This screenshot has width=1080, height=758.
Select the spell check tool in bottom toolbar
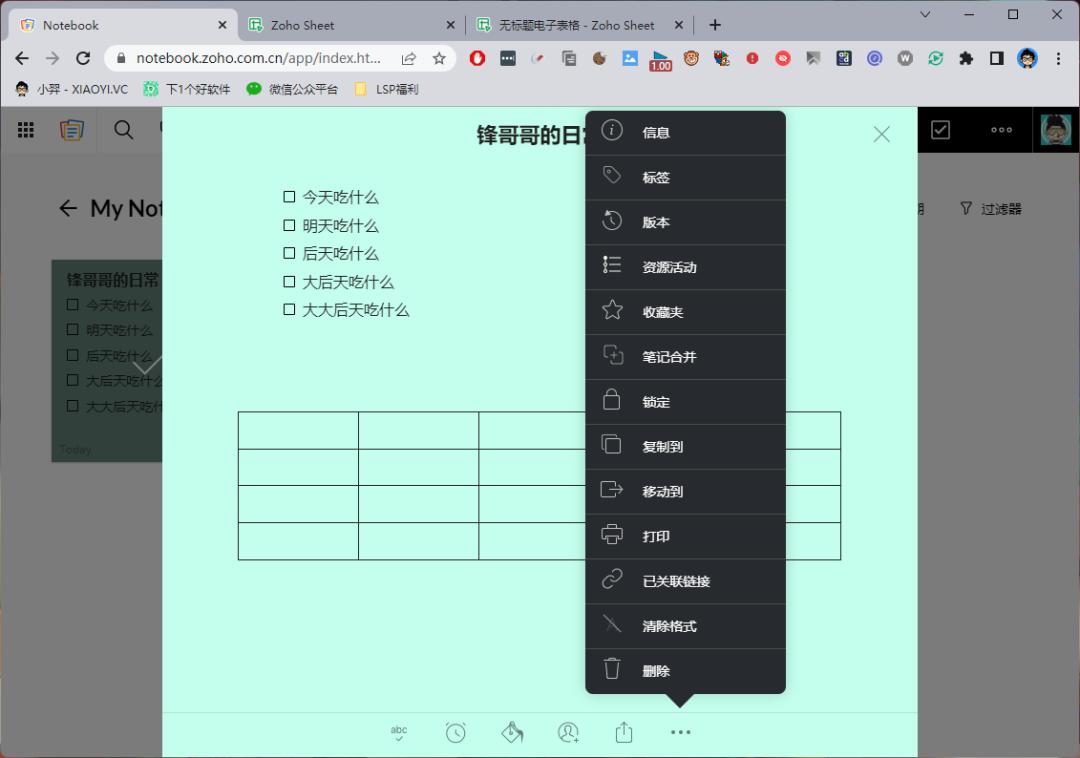point(398,731)
